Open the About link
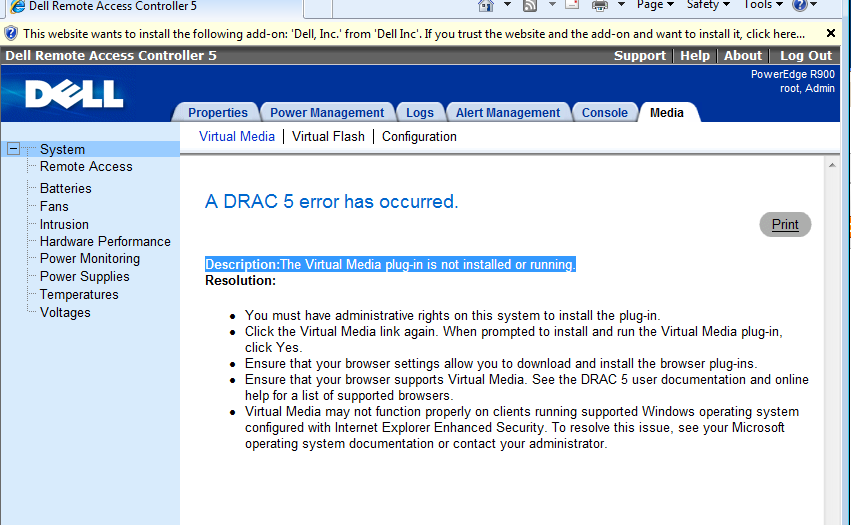 [742, 55]
